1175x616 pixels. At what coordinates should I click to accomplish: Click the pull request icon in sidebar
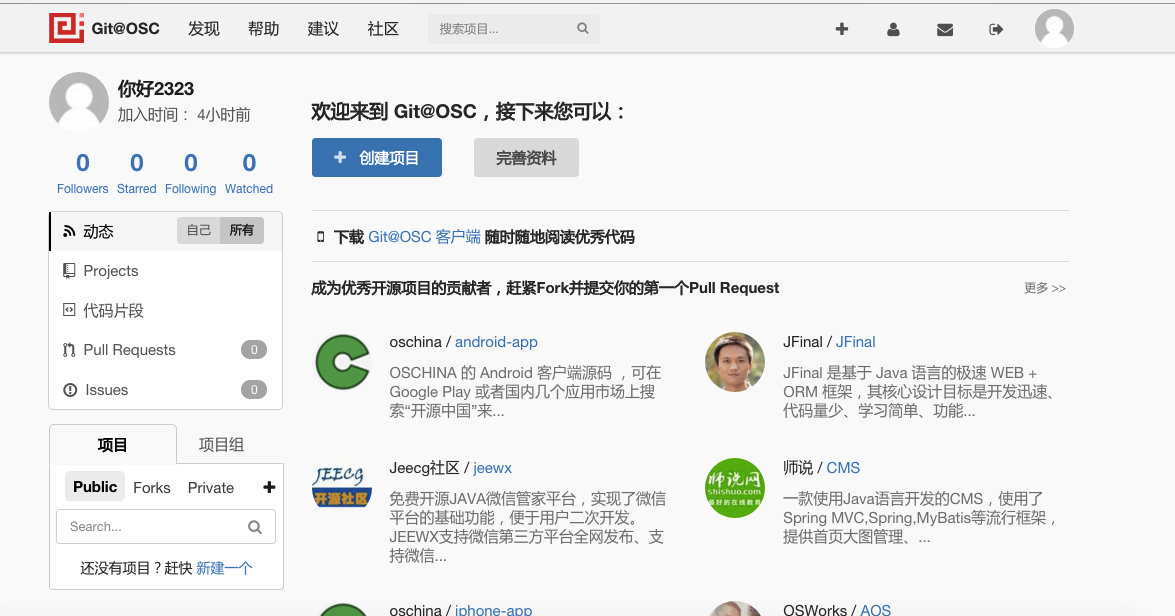click(69, 350)
